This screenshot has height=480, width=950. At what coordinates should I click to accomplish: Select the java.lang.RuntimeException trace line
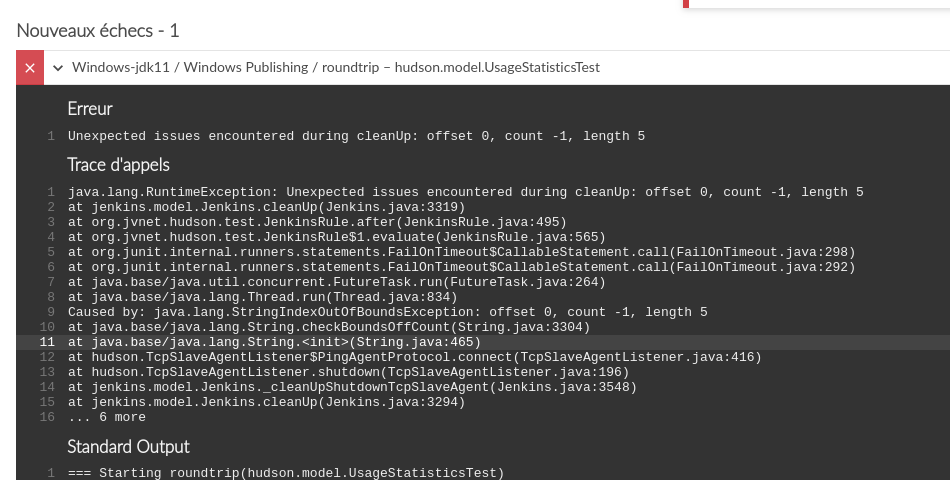465,192
